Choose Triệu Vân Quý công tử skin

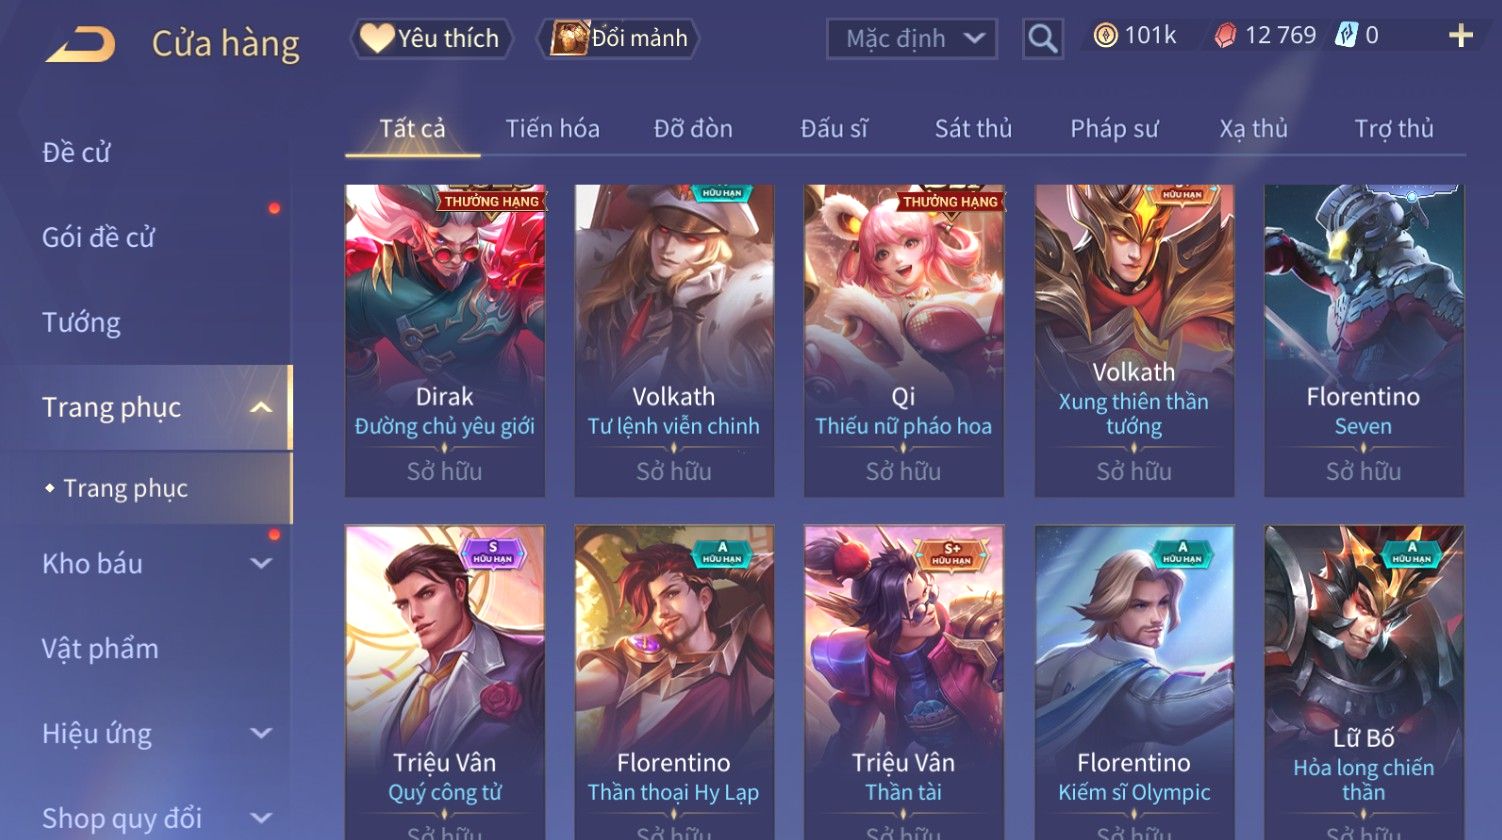[x=445, y=682]
